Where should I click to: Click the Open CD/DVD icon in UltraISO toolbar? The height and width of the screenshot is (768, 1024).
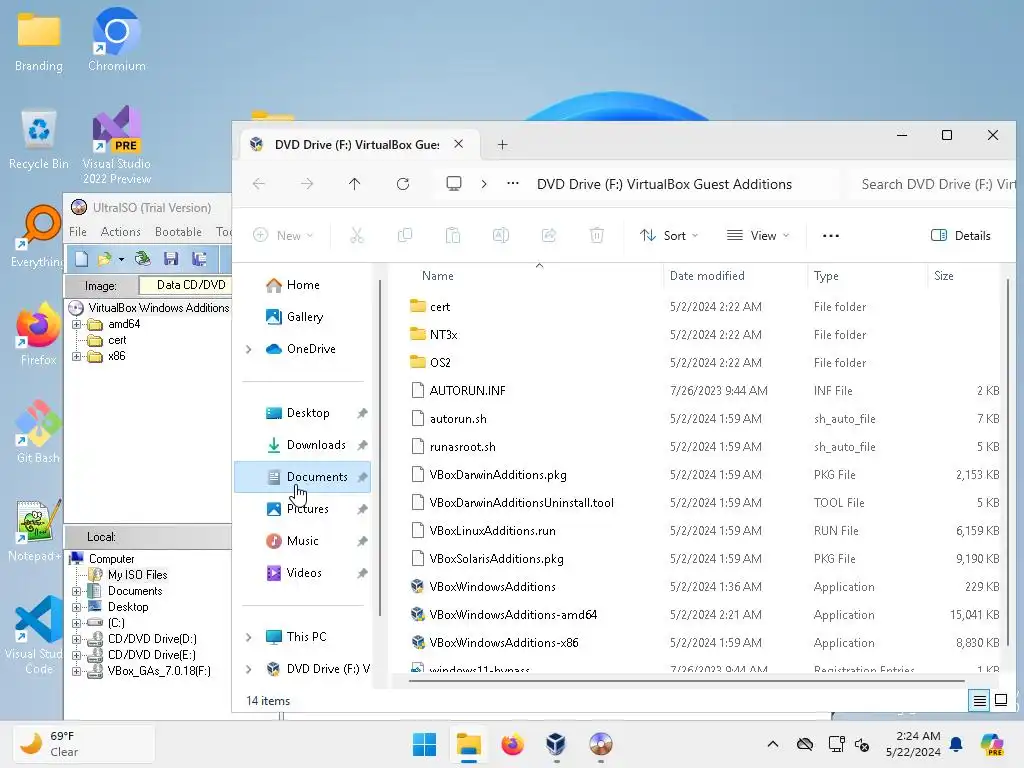pos(143,259)
